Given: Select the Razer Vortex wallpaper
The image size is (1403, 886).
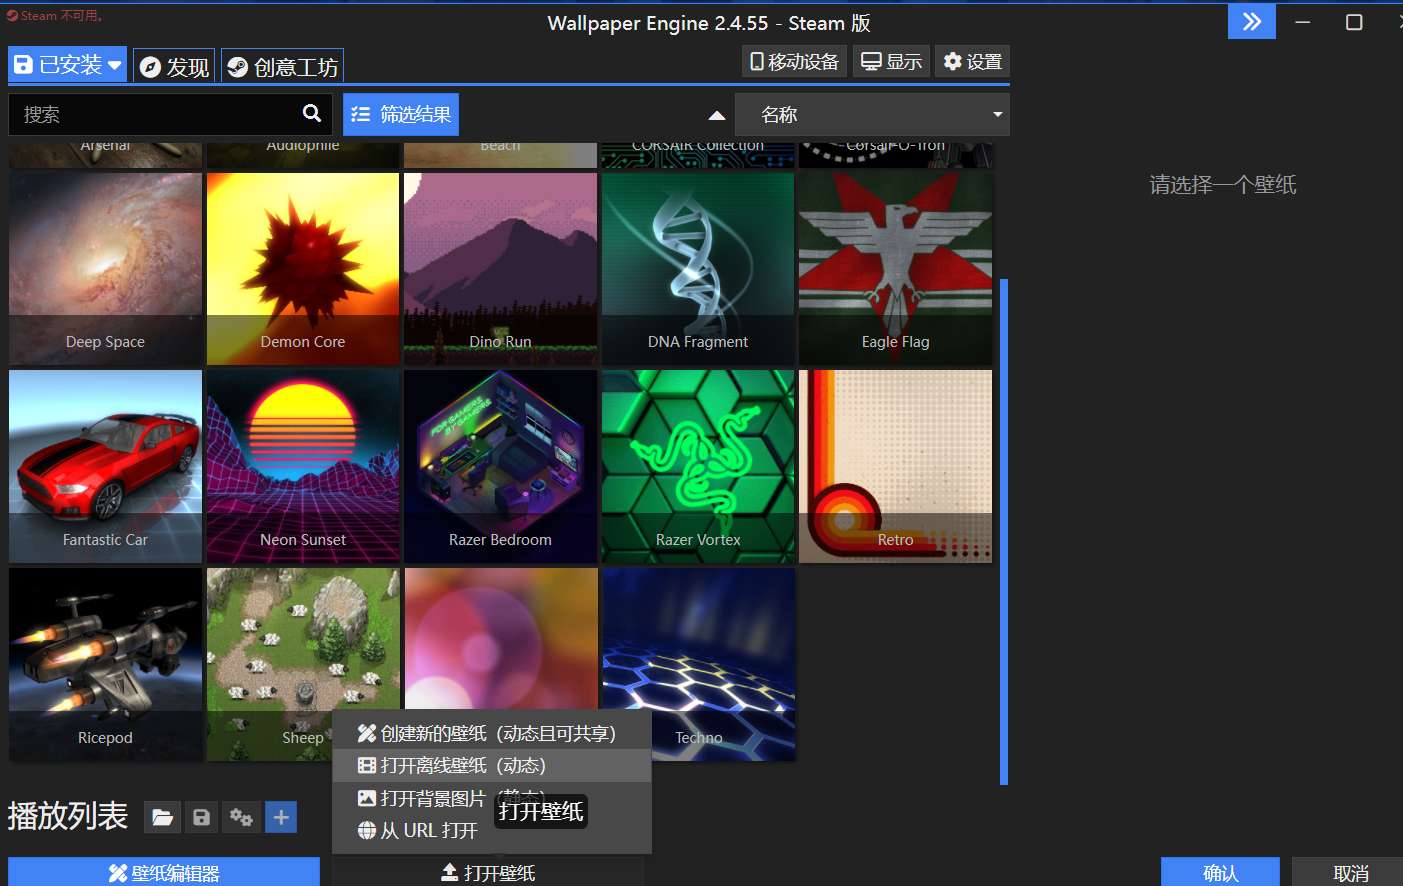Looking at the screenshot, I should pos(698,467).
